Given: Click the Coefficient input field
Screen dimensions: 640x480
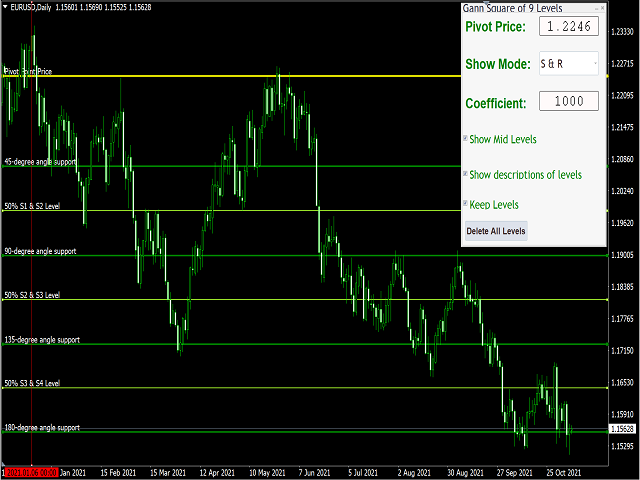Looking at the screenshot, I should click(568, 101).
